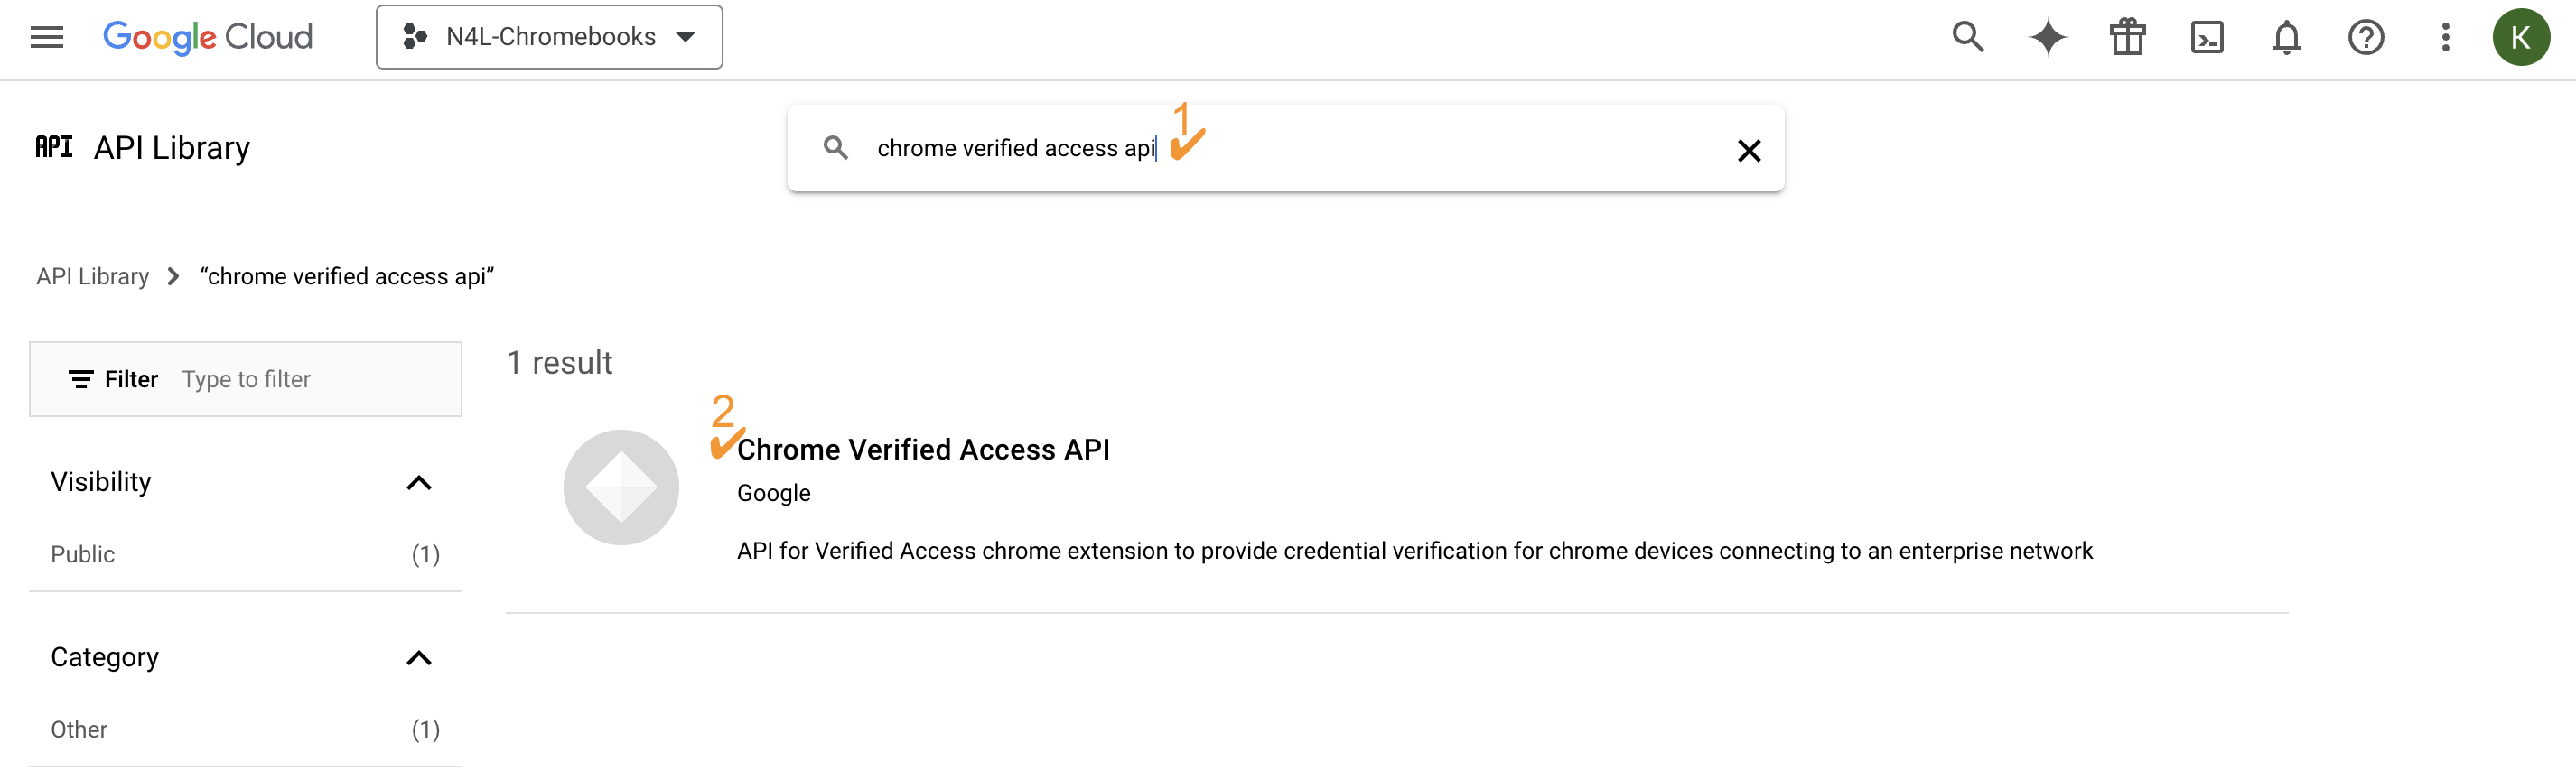2576x780 pixels.
Task: Click the K account avatar
Action: [x=2520, y=37]
